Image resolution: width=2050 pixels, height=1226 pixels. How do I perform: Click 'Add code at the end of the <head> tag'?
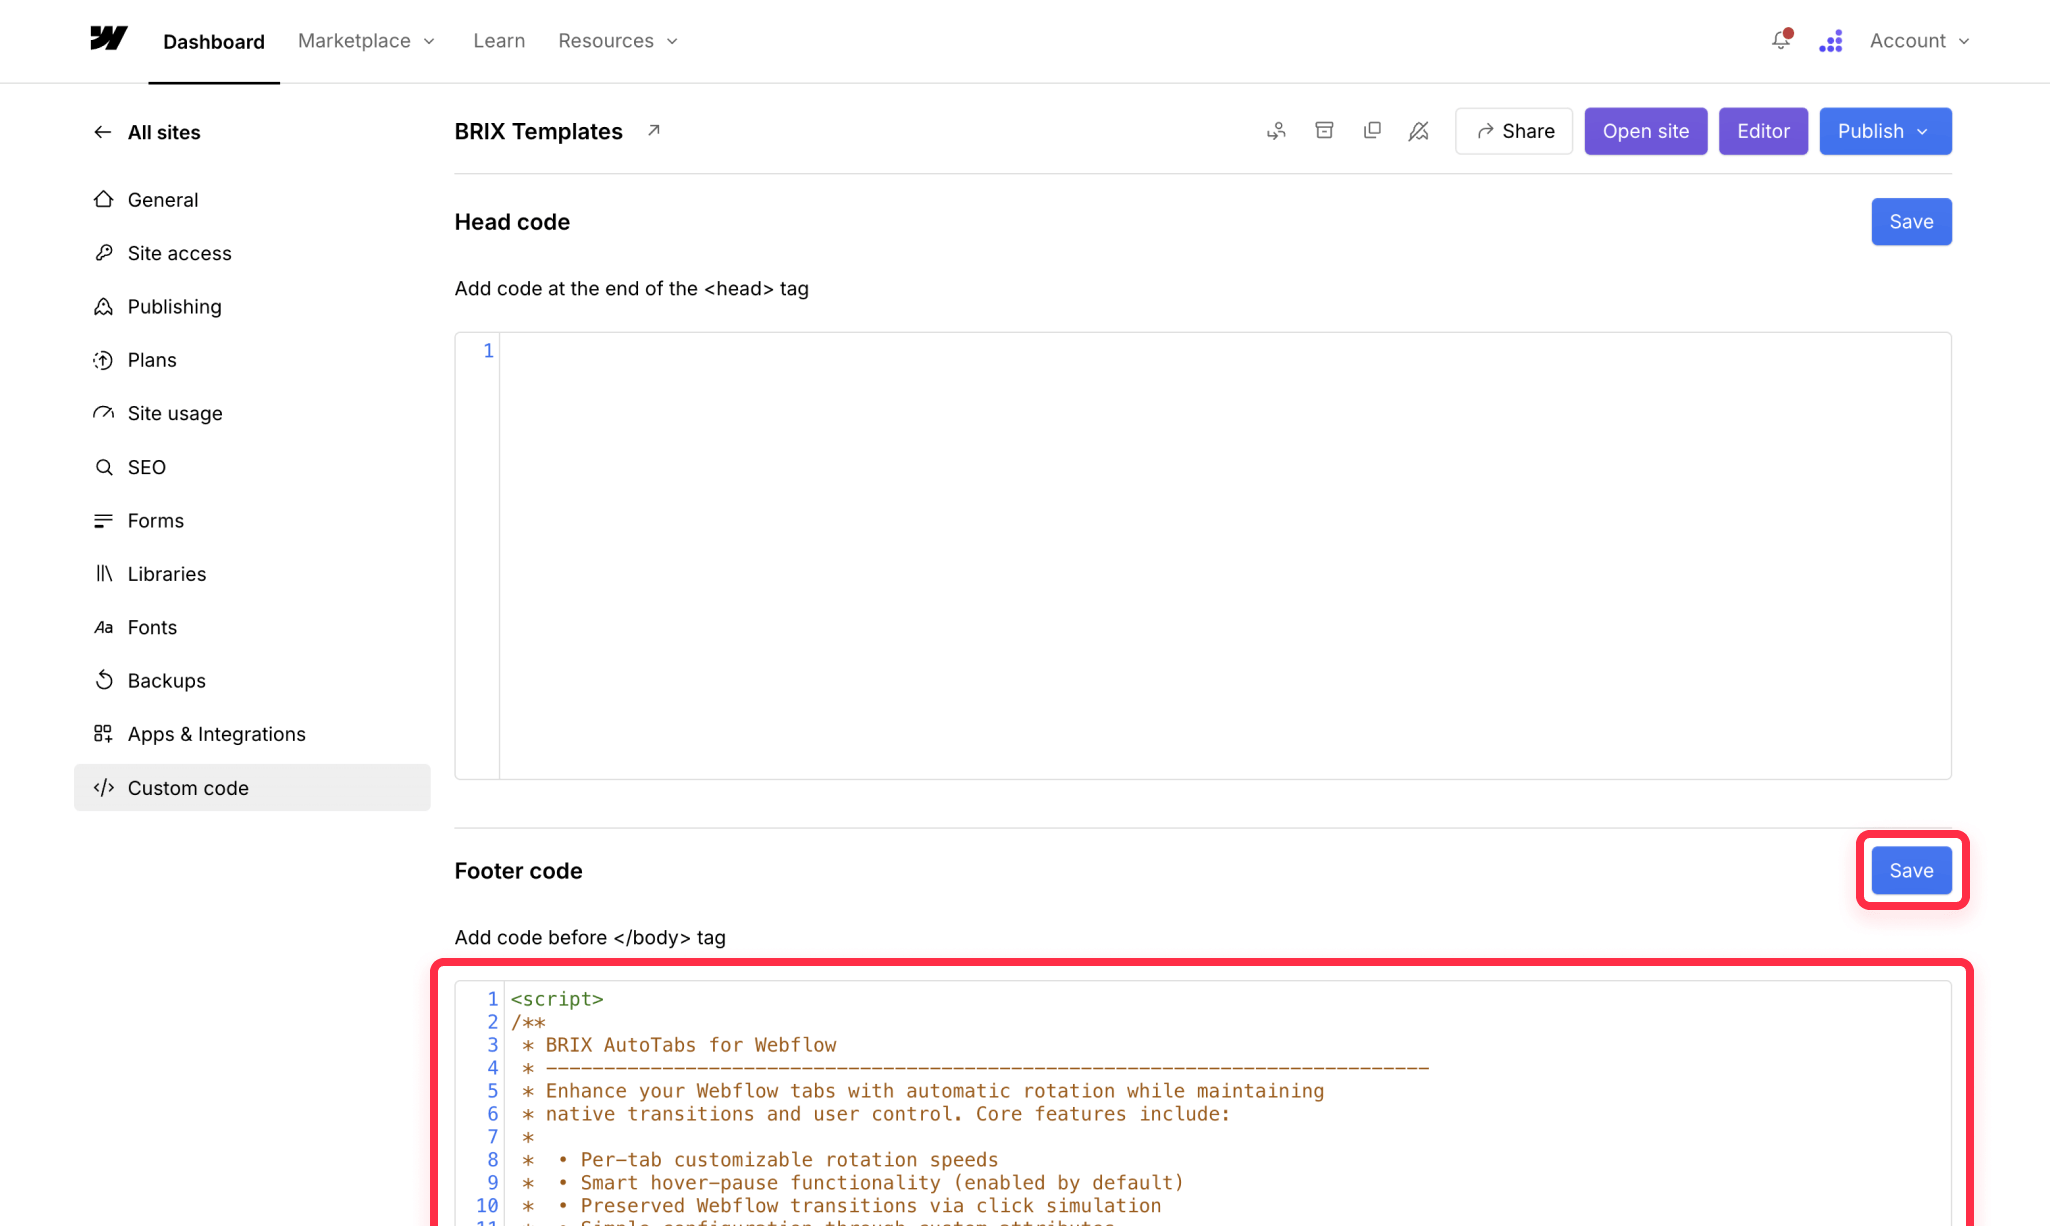pos(631,288)
